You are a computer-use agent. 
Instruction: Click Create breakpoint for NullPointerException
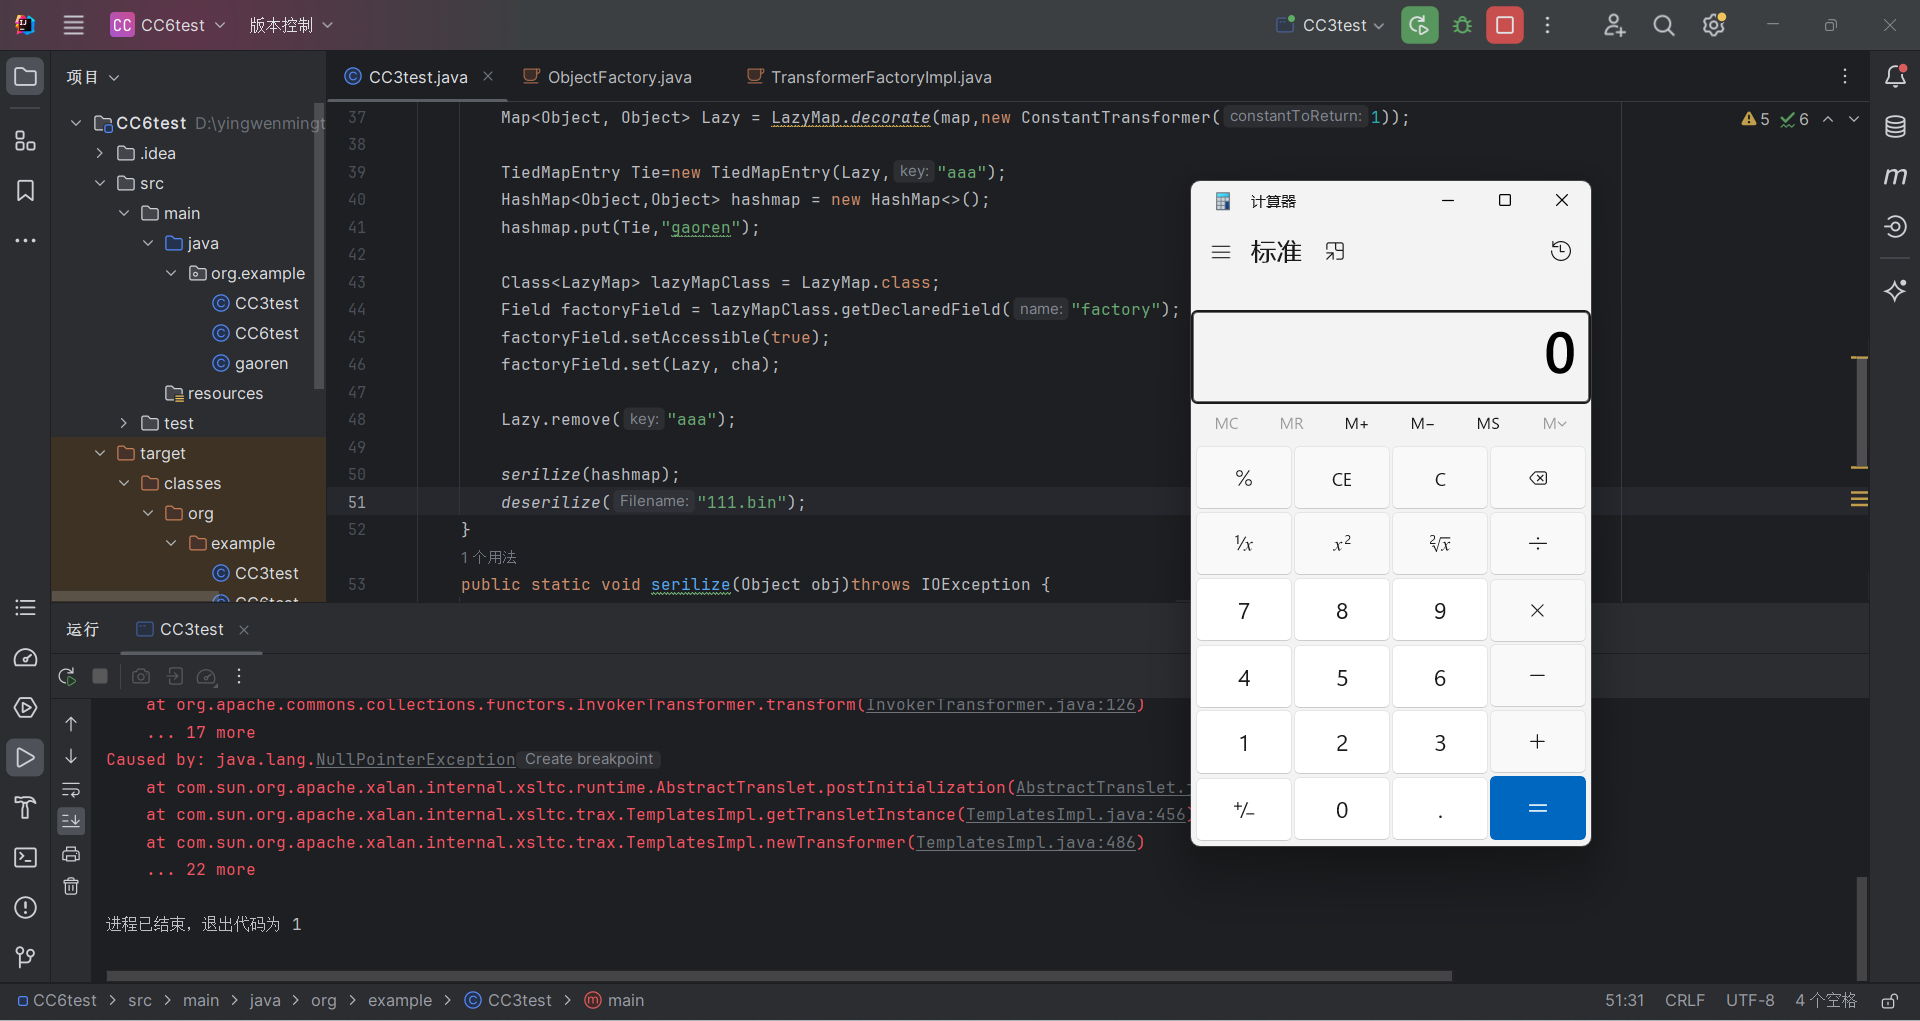(x=589, y=759)
